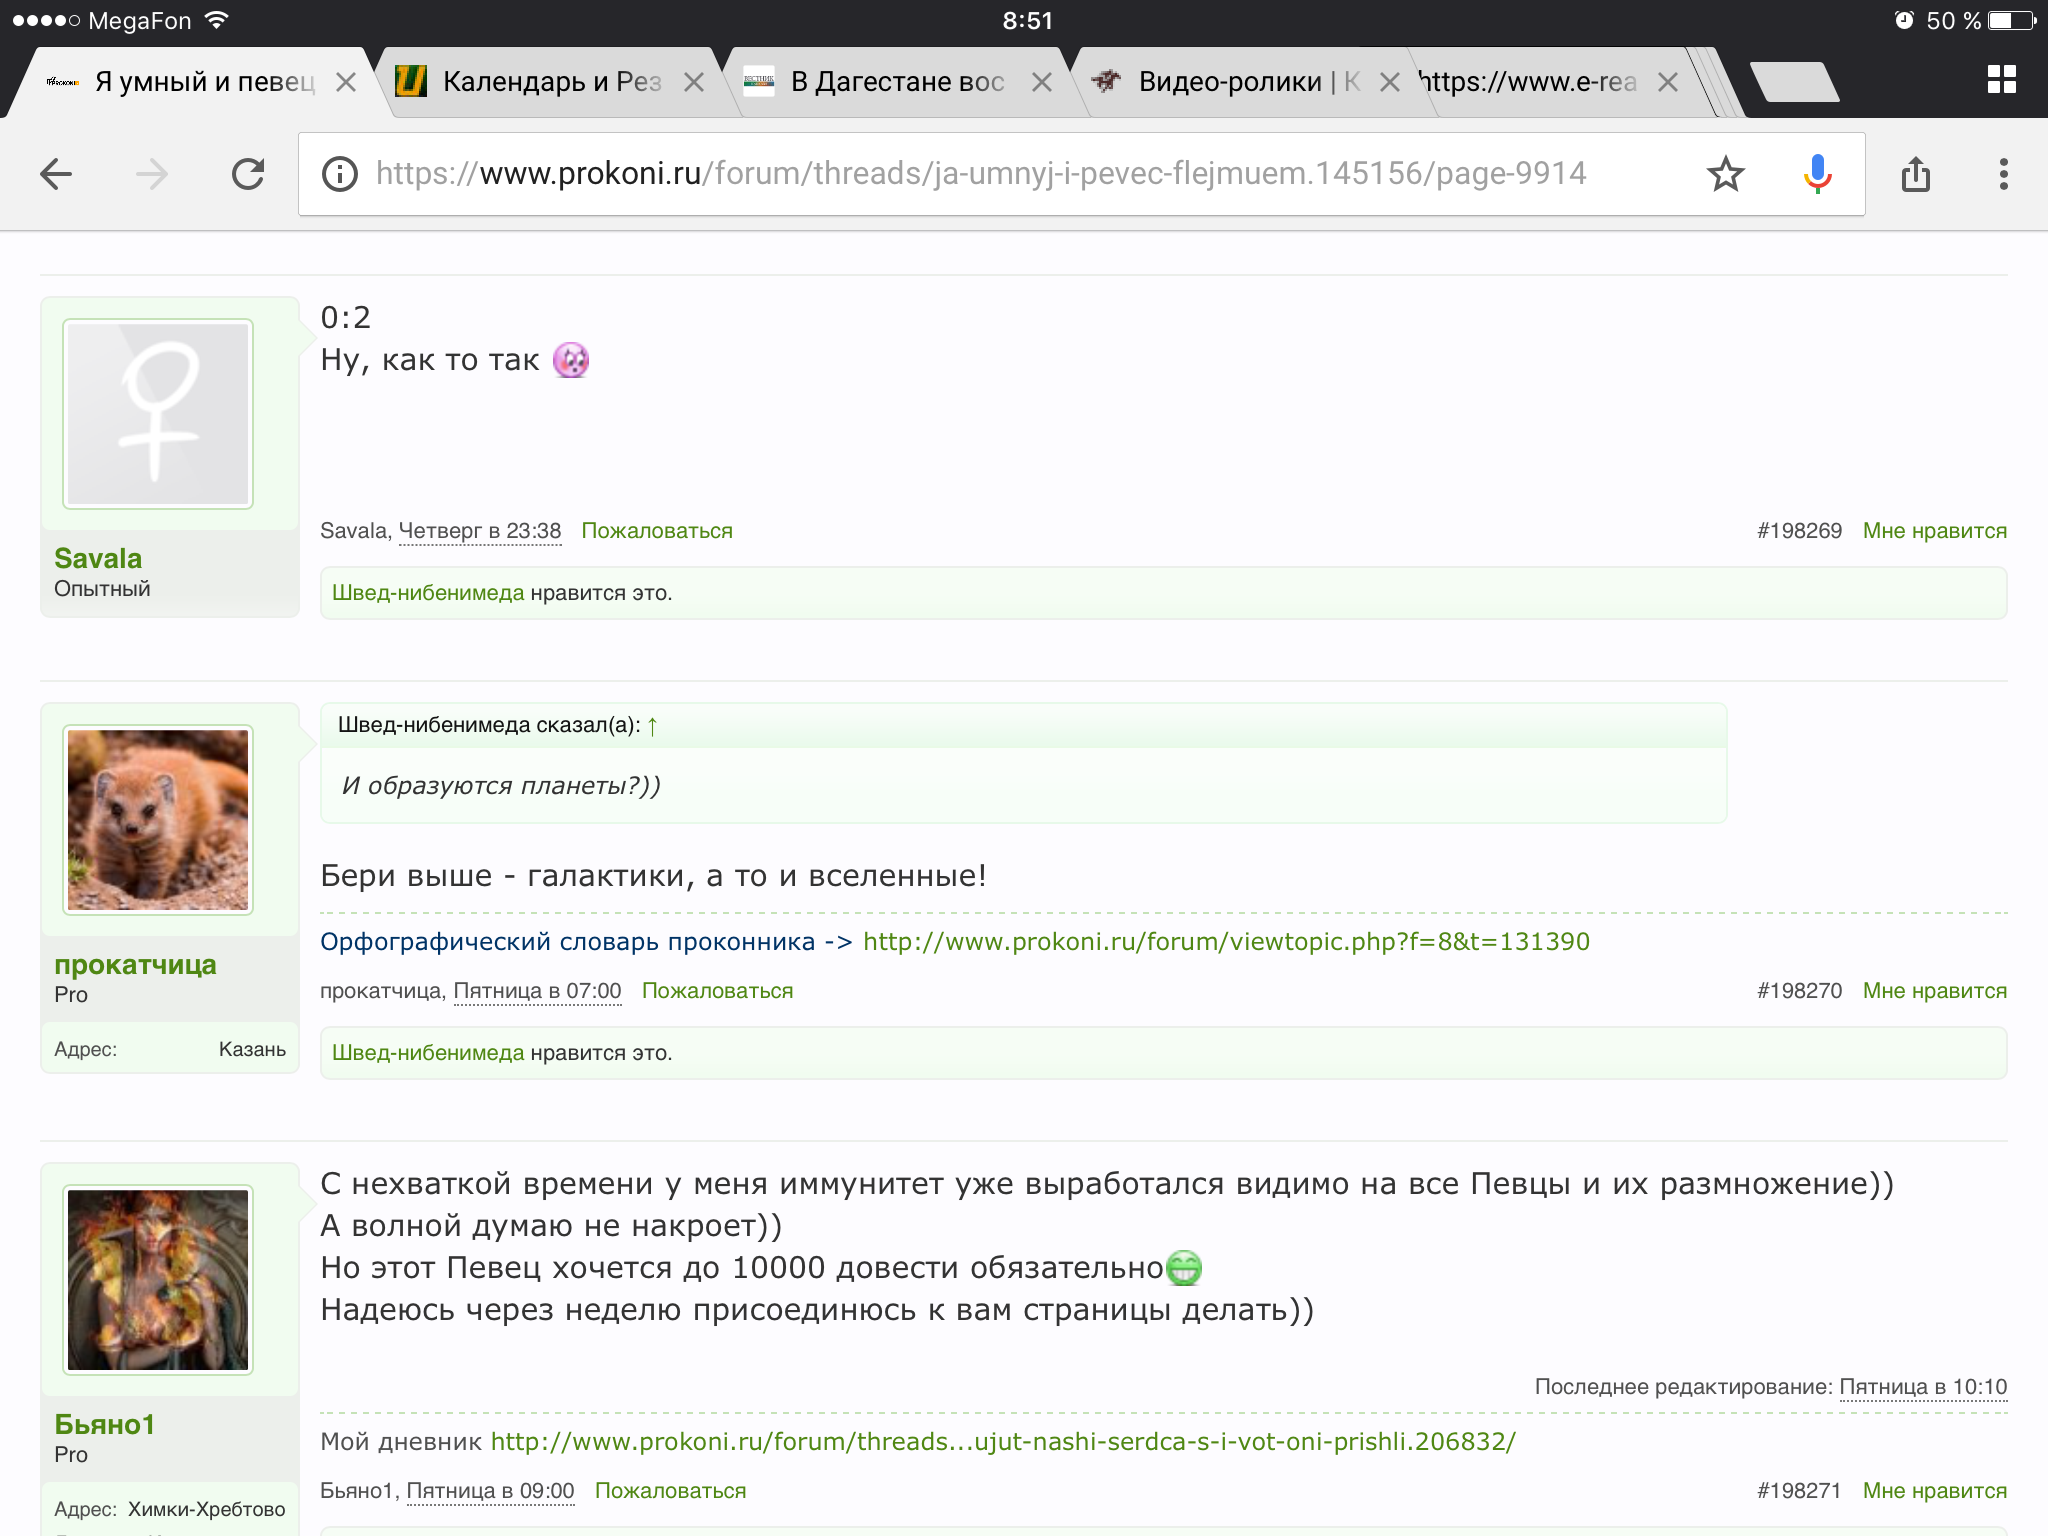Screen dimensions: 2048x1536
Task: Open the orthographic dictionary viewtopic link
Action: [1226, 942]
